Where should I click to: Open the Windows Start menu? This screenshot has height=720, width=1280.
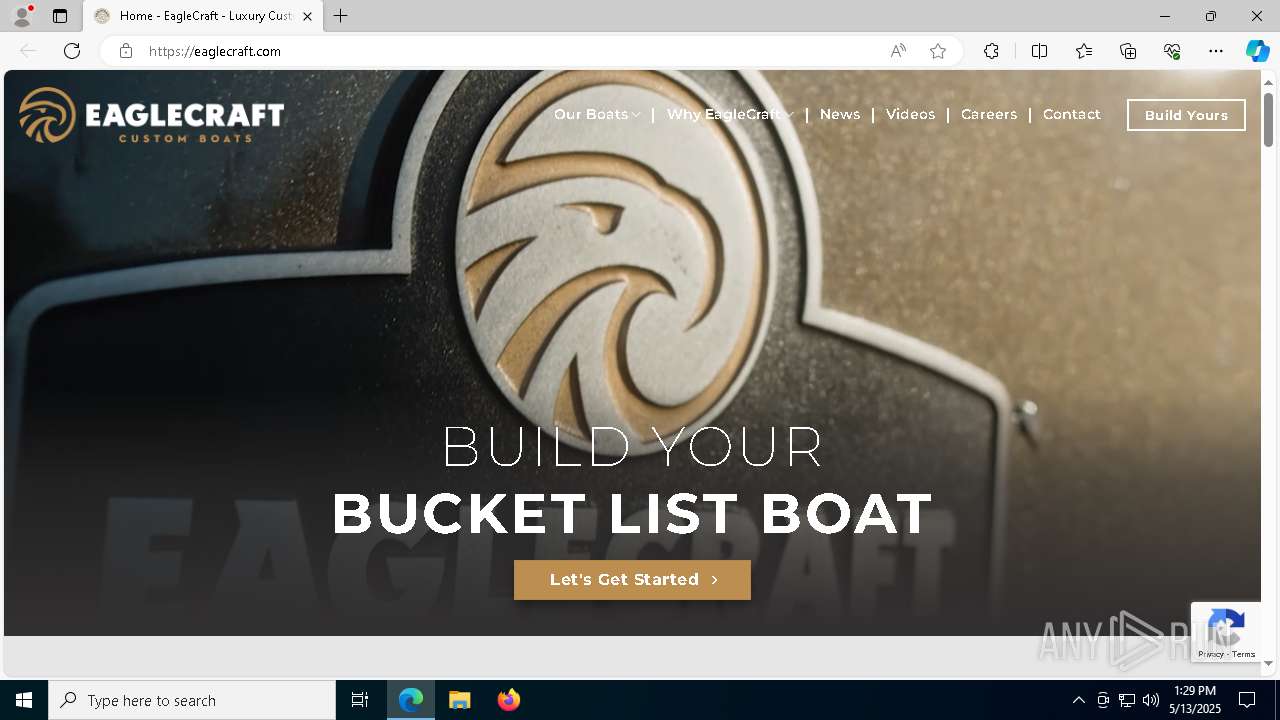pyautogui.click(x=24, y=700)
